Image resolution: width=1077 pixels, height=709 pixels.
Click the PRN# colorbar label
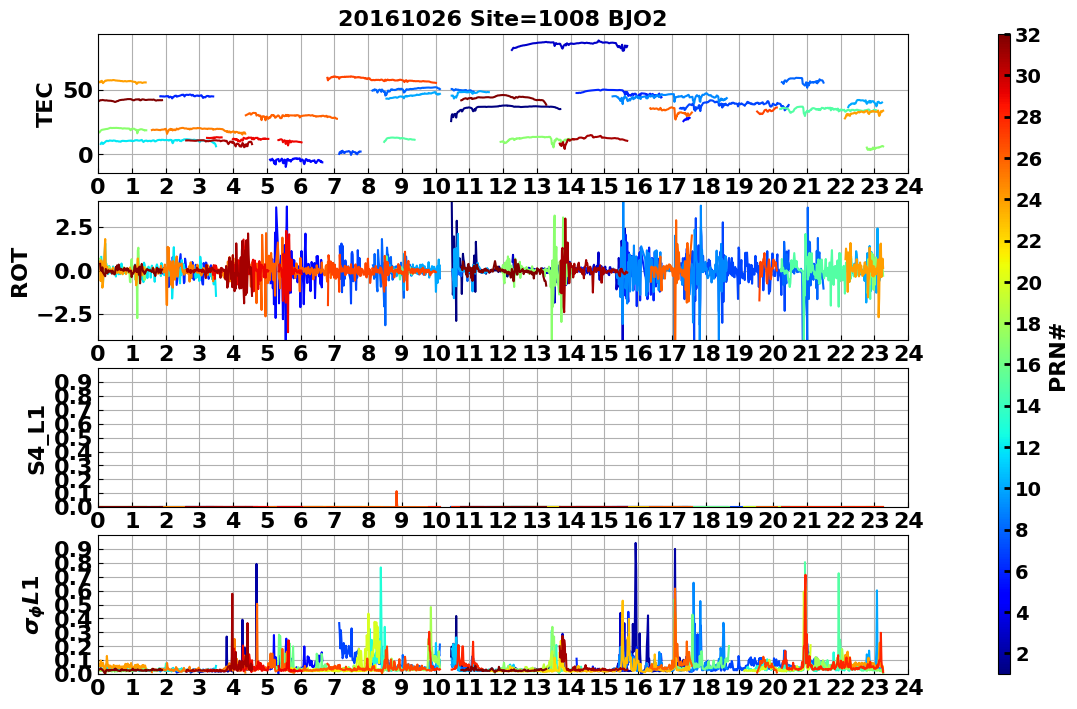[1057, 357]
